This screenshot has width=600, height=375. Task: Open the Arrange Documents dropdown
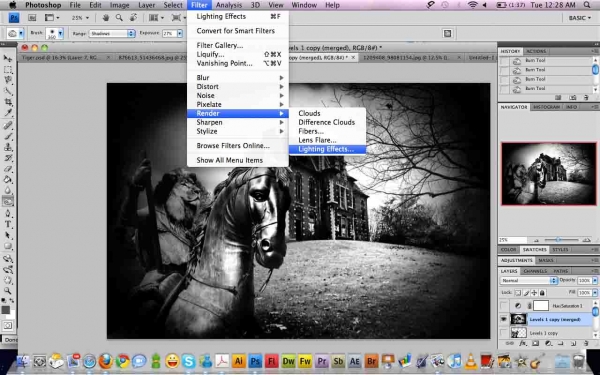point(156,18)
